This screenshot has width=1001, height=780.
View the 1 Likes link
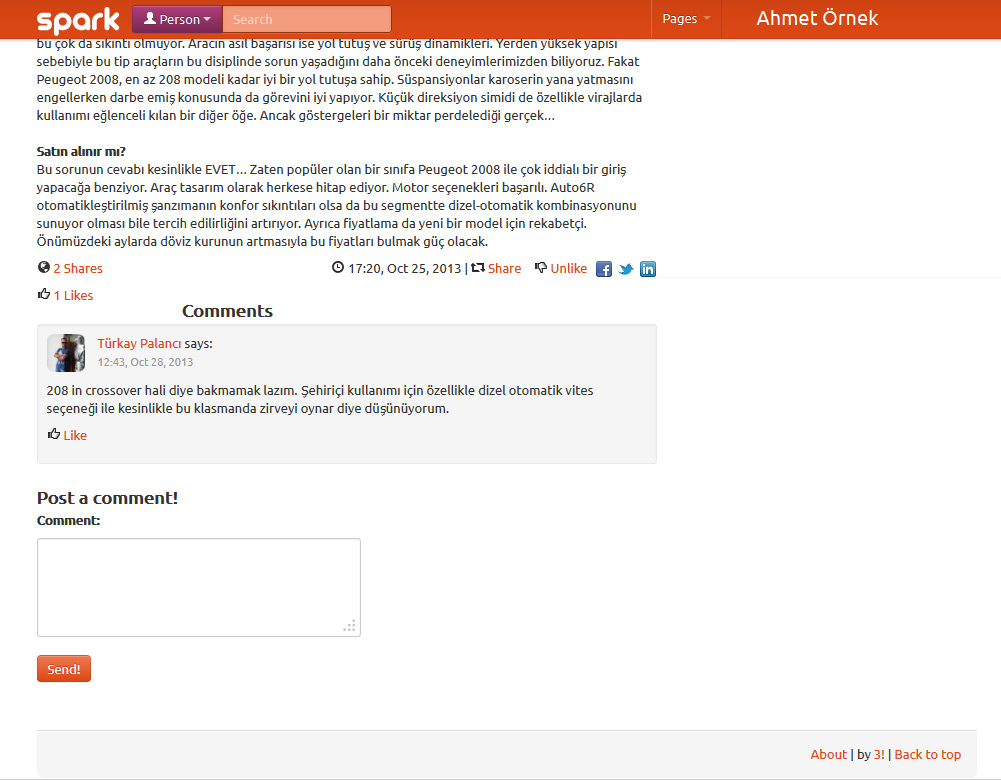73,295
